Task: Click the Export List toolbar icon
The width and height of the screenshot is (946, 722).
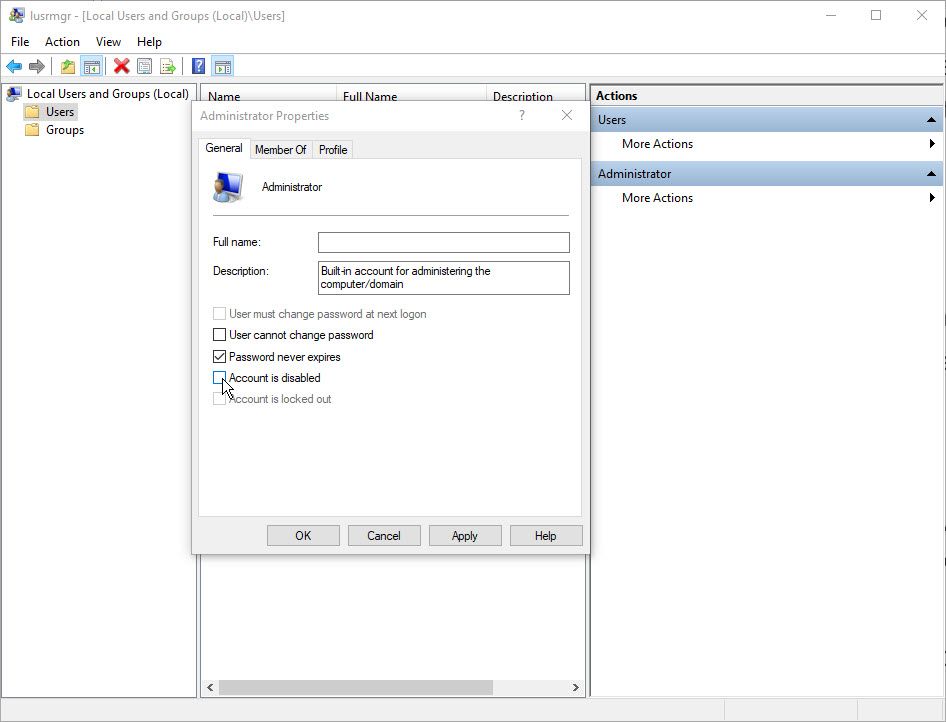Action: point(168,67)
